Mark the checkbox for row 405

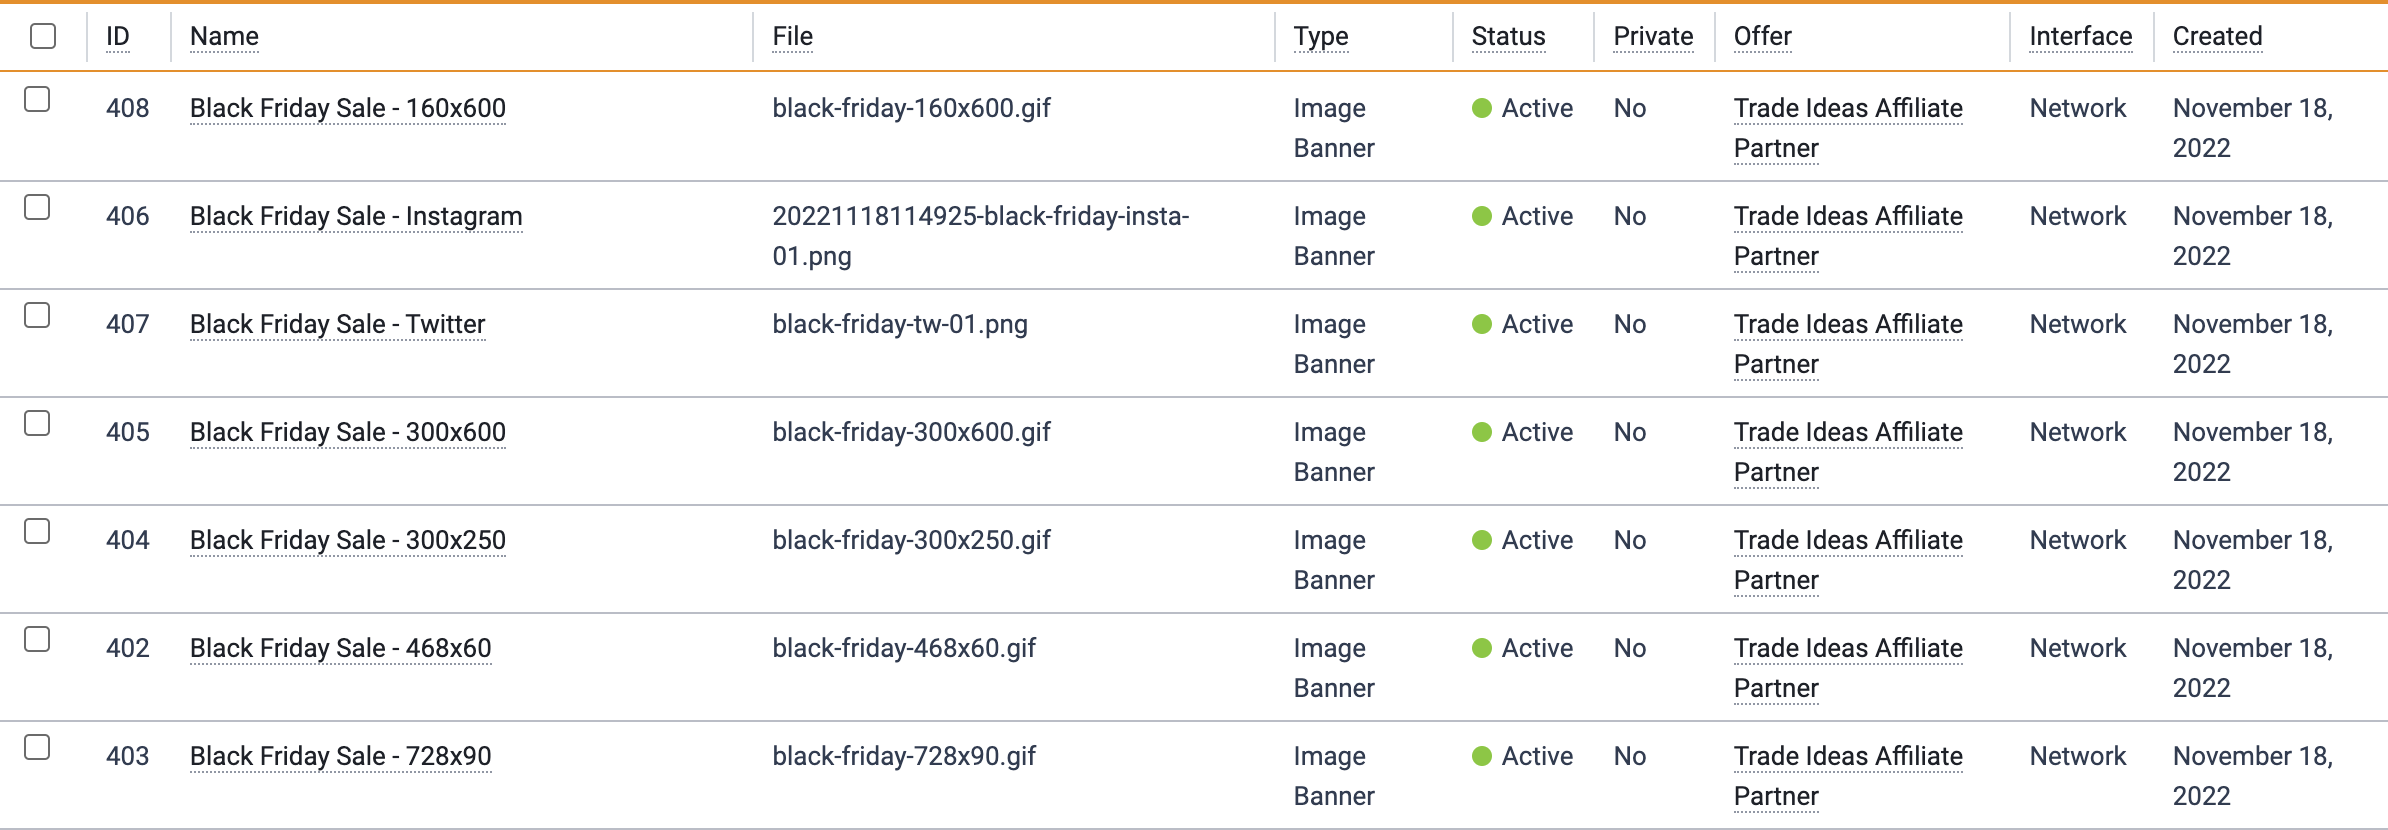pyautogui.click(x=37, y=423)
